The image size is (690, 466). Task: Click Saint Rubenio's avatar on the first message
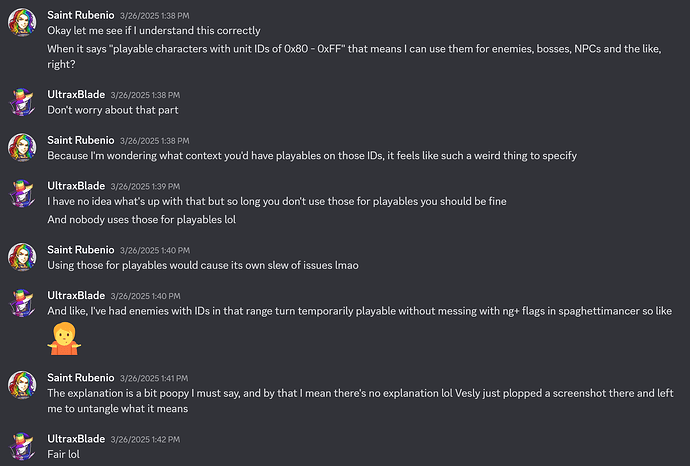[x=23, y=23]
